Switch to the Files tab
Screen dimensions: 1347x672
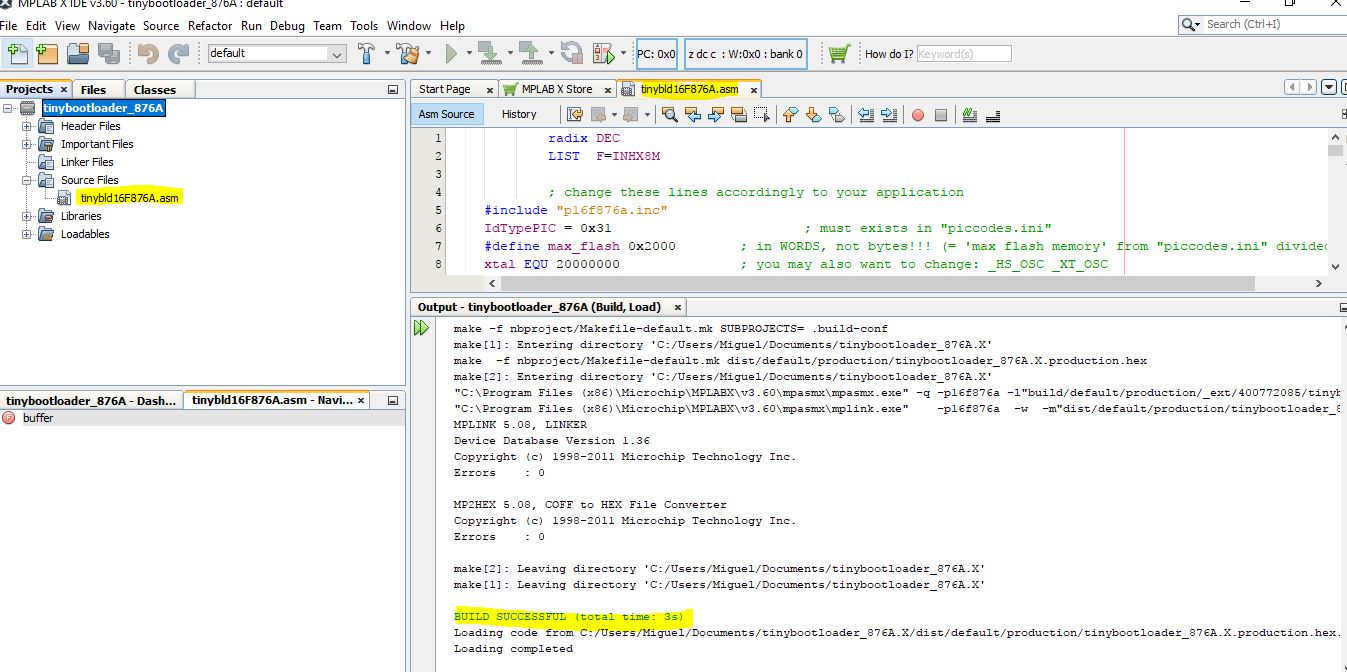[93, 89]
